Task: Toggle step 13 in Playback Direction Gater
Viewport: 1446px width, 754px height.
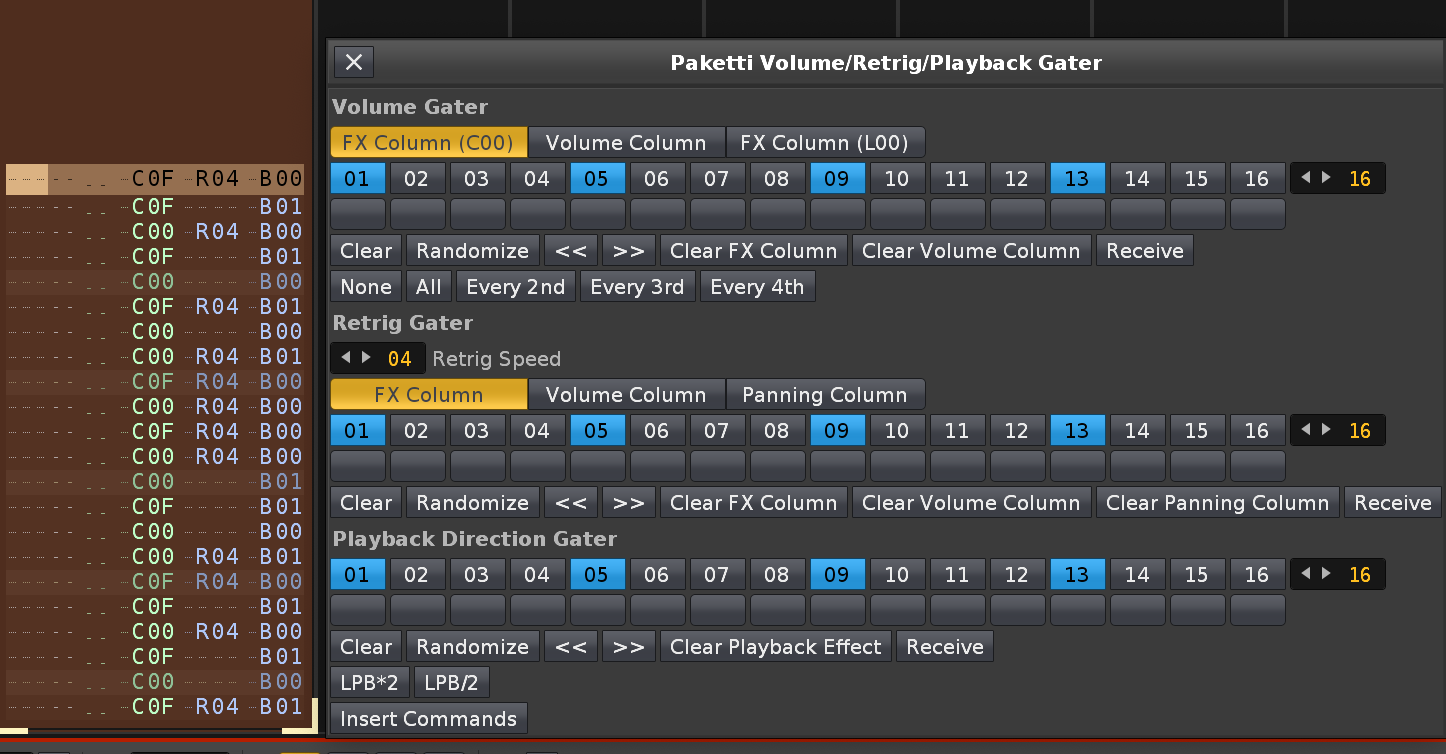Action: (x=1077, y=575)
